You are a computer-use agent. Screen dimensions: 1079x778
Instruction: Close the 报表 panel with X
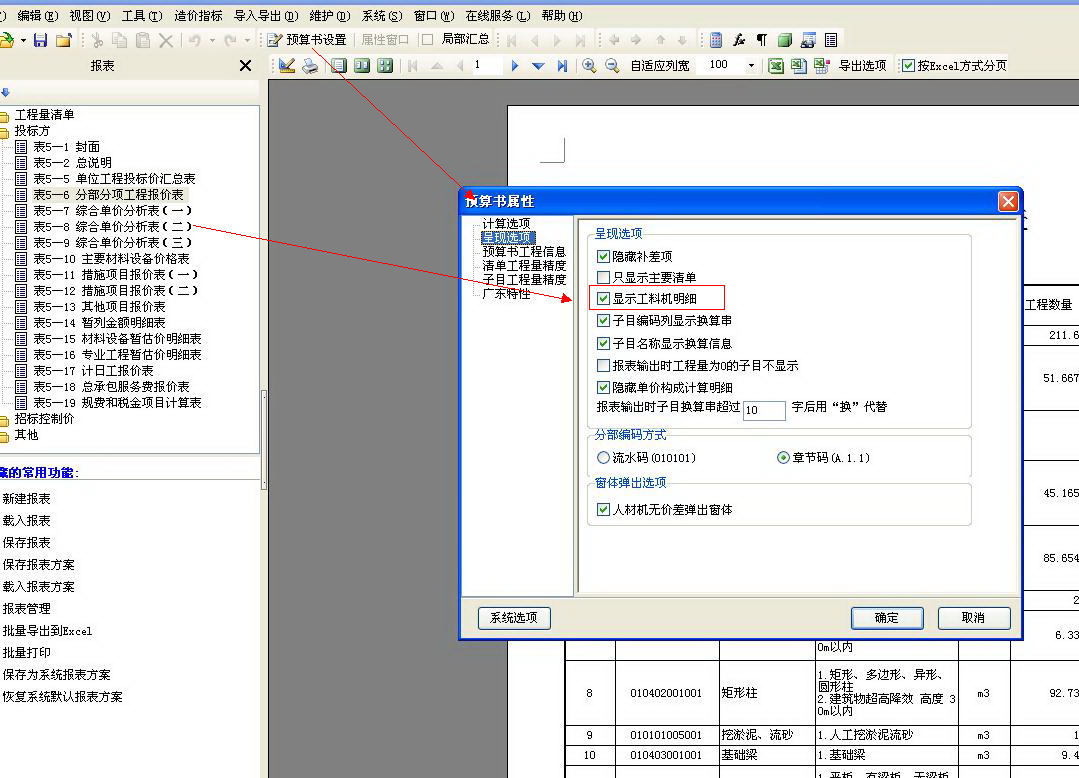coord(245,66)
